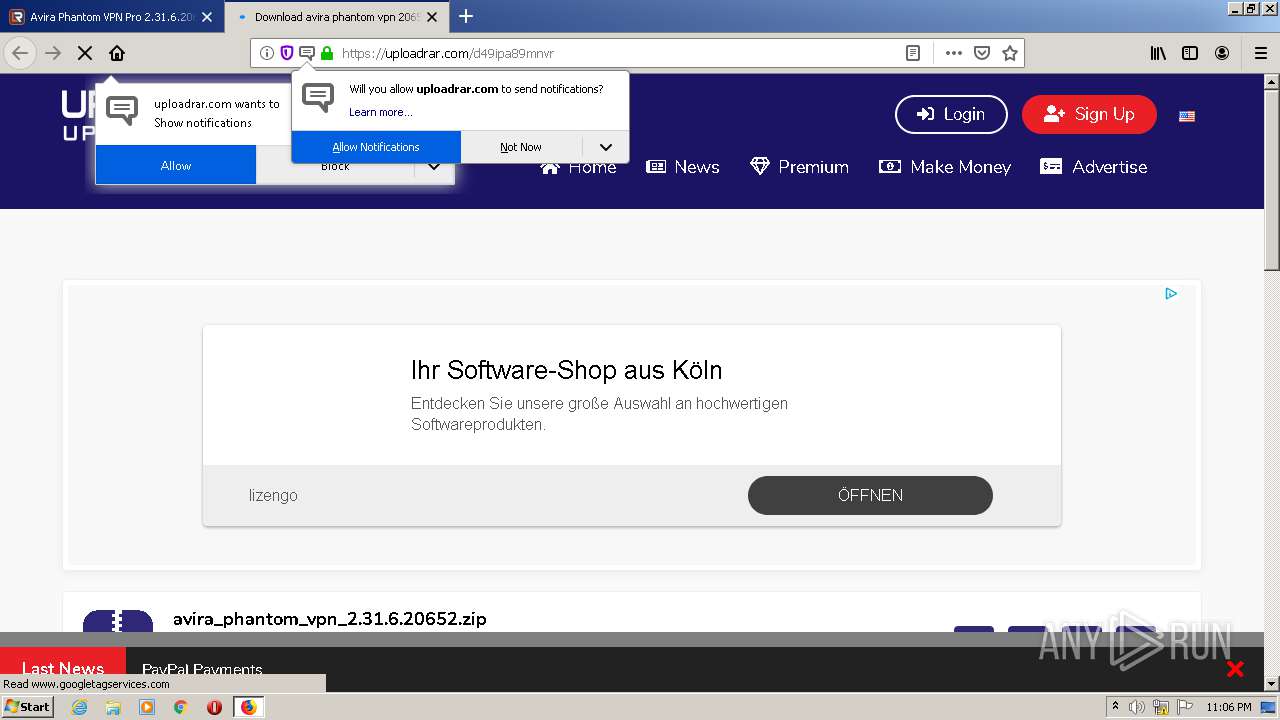Open the volume control in system tray
This screenshot has height=720, width=1280.
pyautogui.click(x=1137, y=707)
